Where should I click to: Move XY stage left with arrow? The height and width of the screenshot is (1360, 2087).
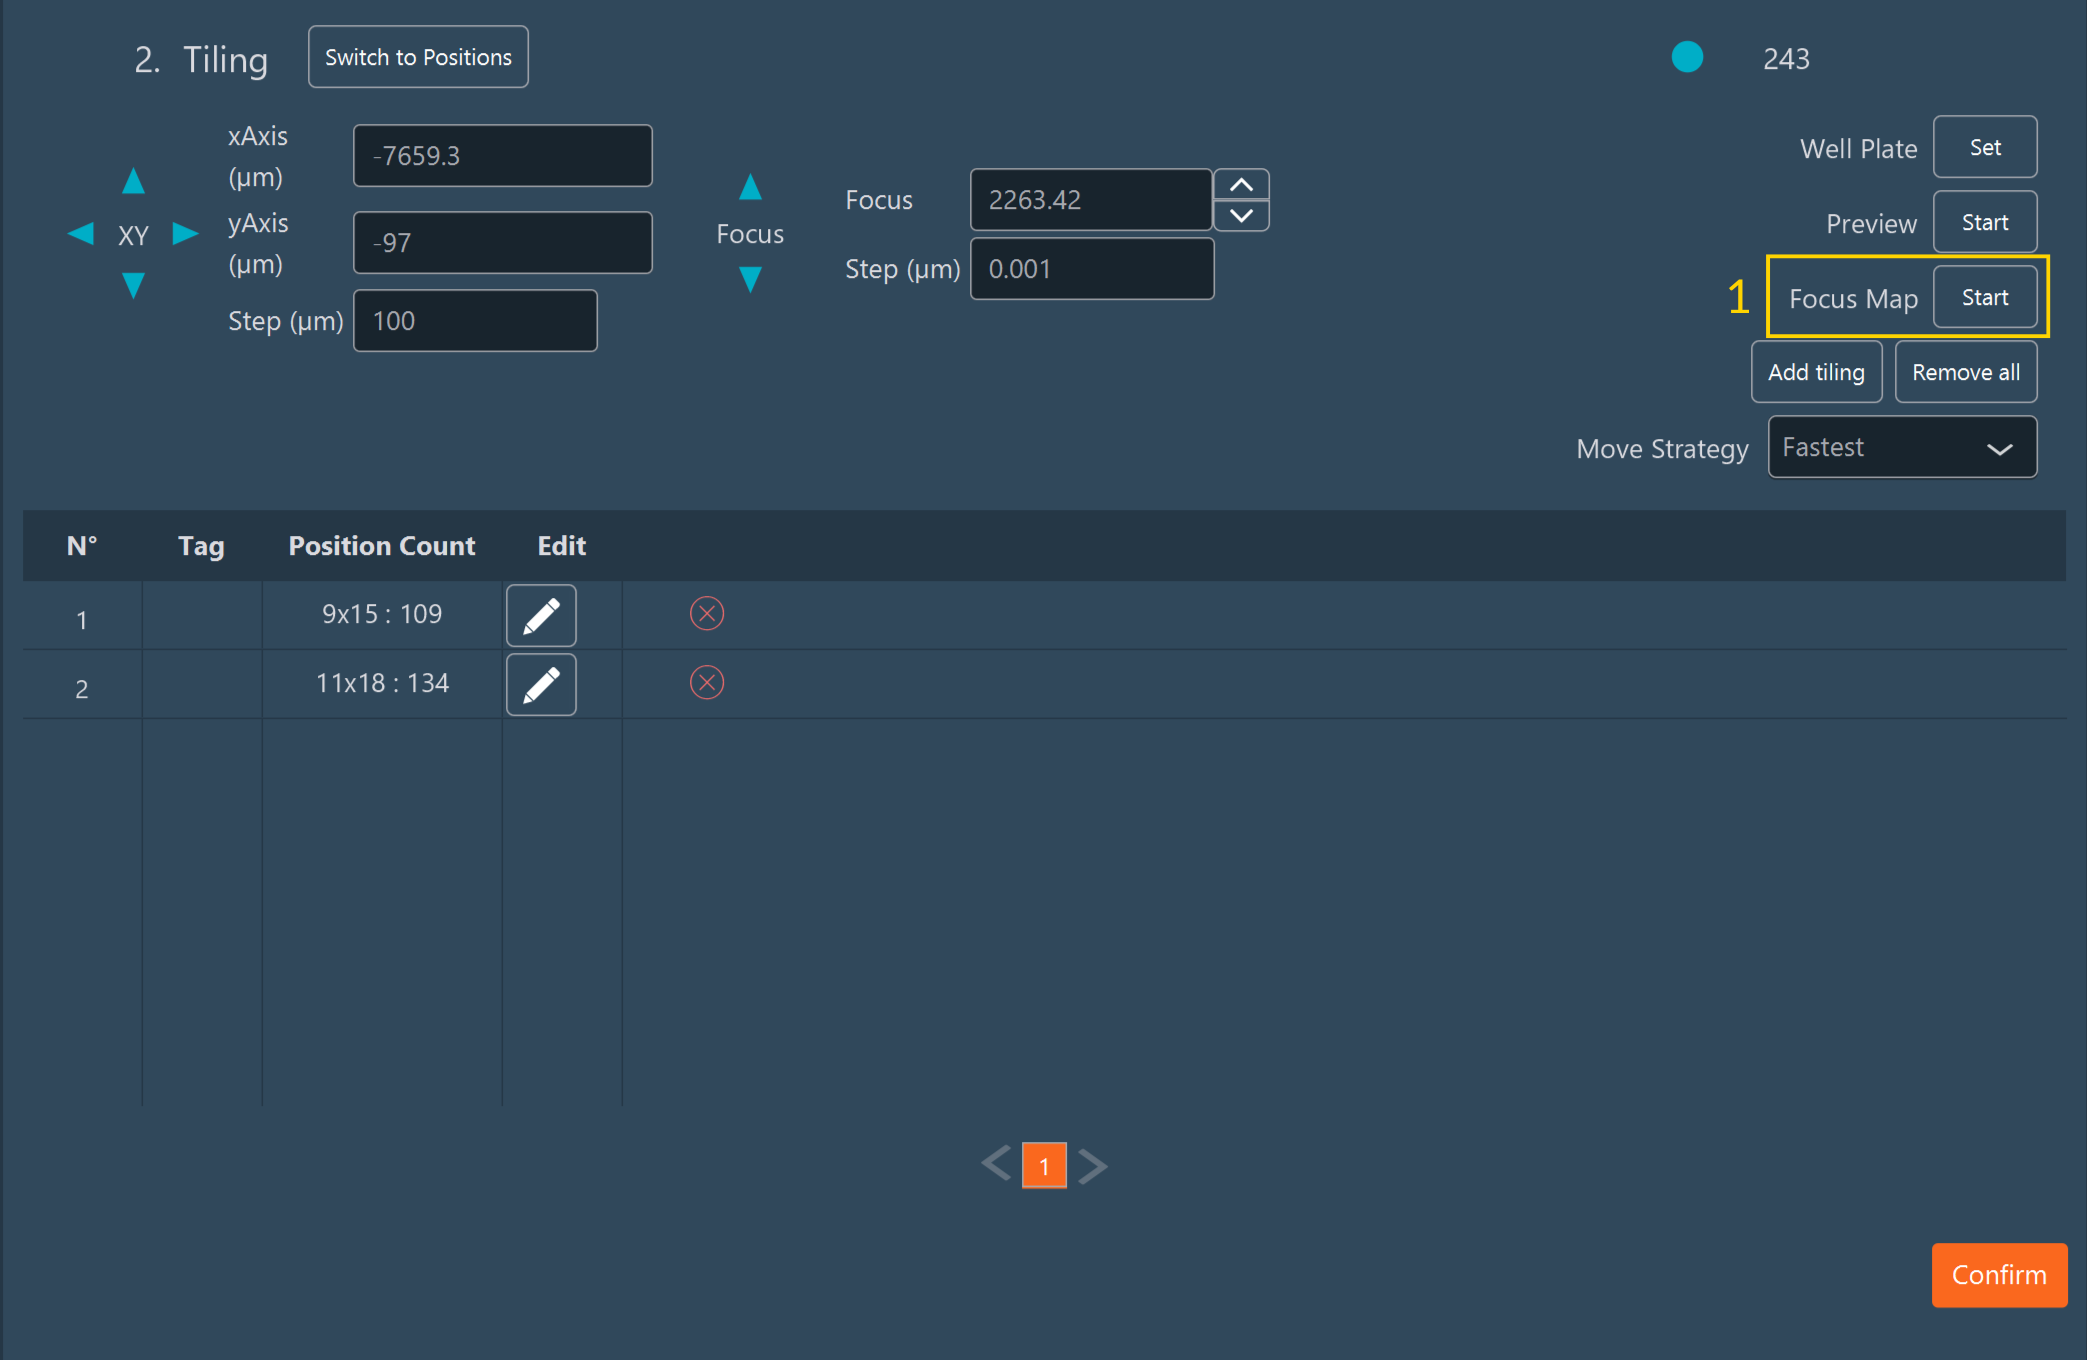pyautogui.click(x=81, y=234)
